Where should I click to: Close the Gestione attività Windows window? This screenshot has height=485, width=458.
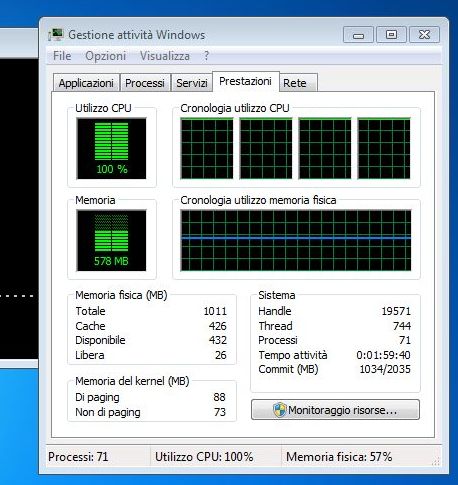(x=424, y=35)
